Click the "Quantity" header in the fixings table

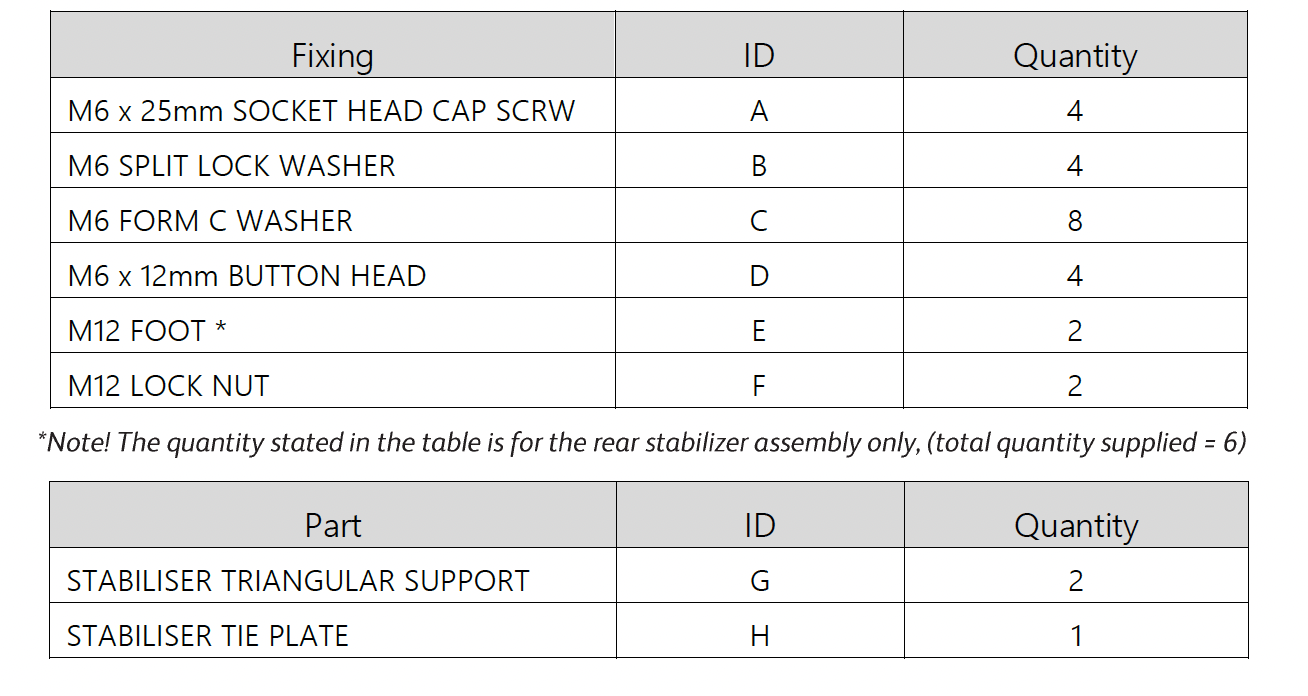[x=1075, y=56]
